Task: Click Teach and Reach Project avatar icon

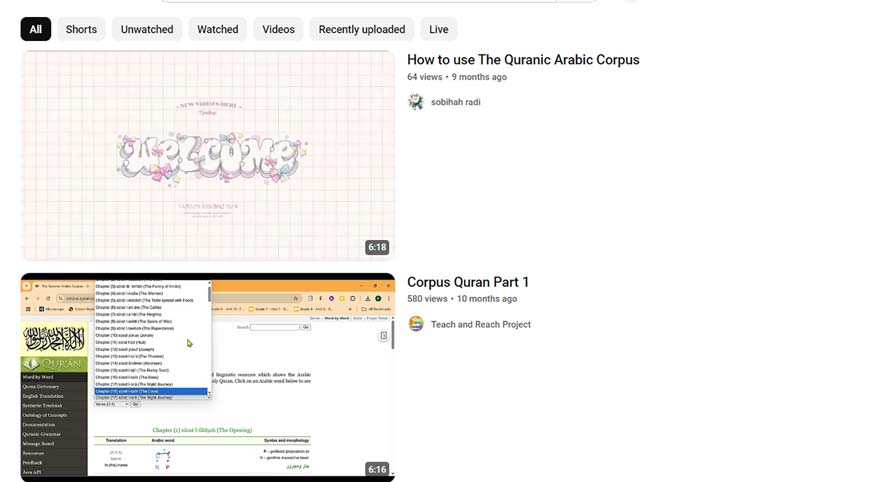Action: point(416,324)
